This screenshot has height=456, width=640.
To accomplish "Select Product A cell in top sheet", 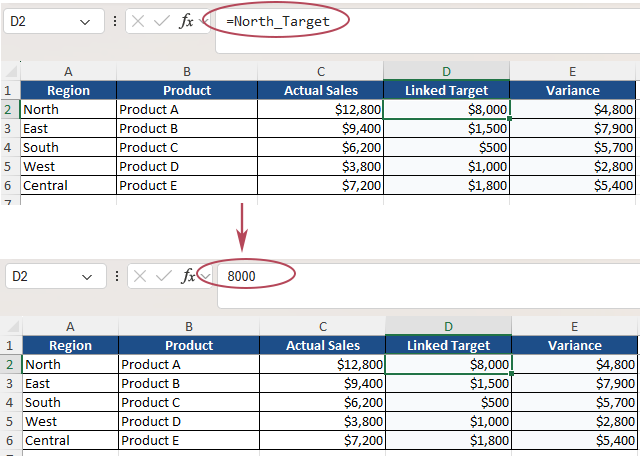I will tap(187, 109).
